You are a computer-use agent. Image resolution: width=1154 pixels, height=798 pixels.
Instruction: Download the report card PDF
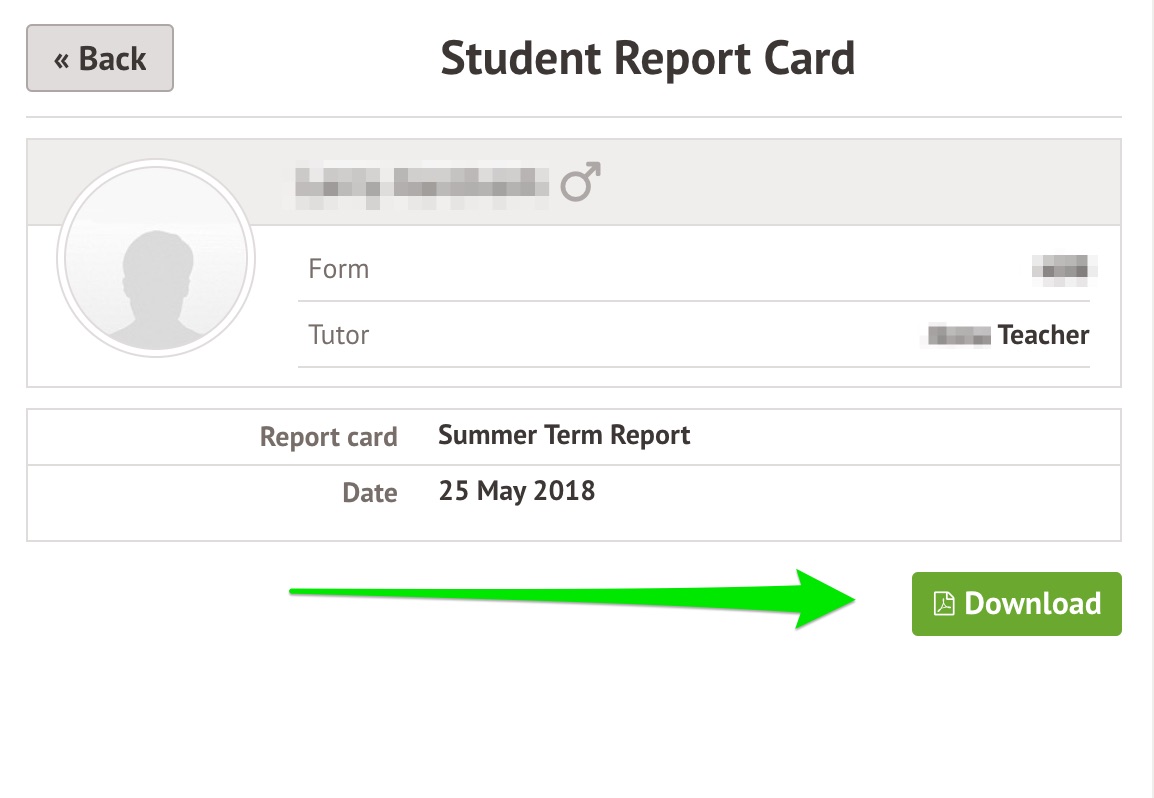(x=1016, y=604)
